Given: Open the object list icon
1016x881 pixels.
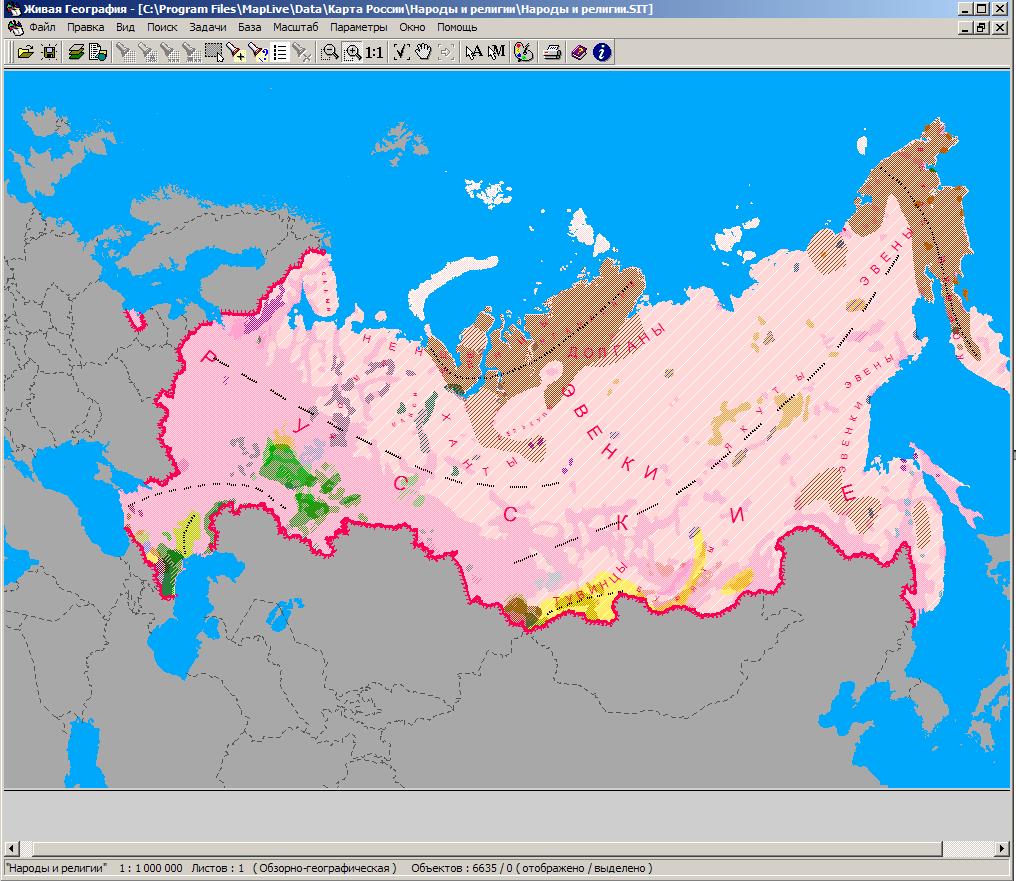Looking at the screenshot, I should [280, 52].
